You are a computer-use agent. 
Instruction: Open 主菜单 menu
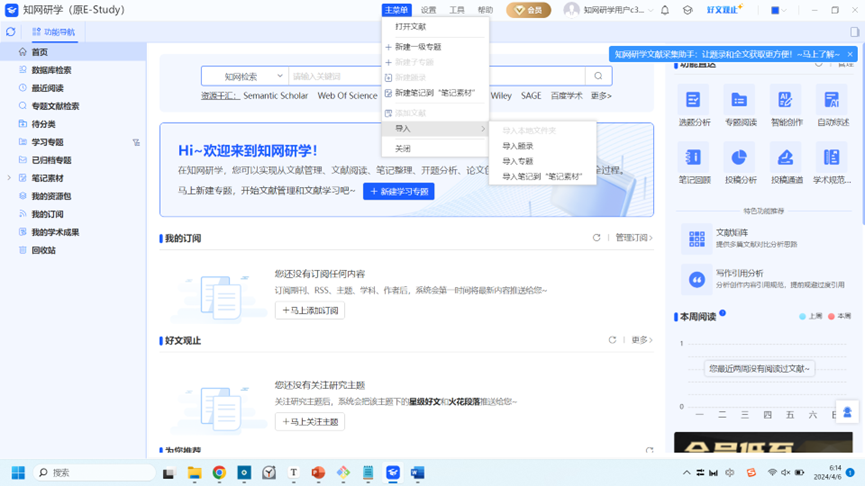(396, 10)
